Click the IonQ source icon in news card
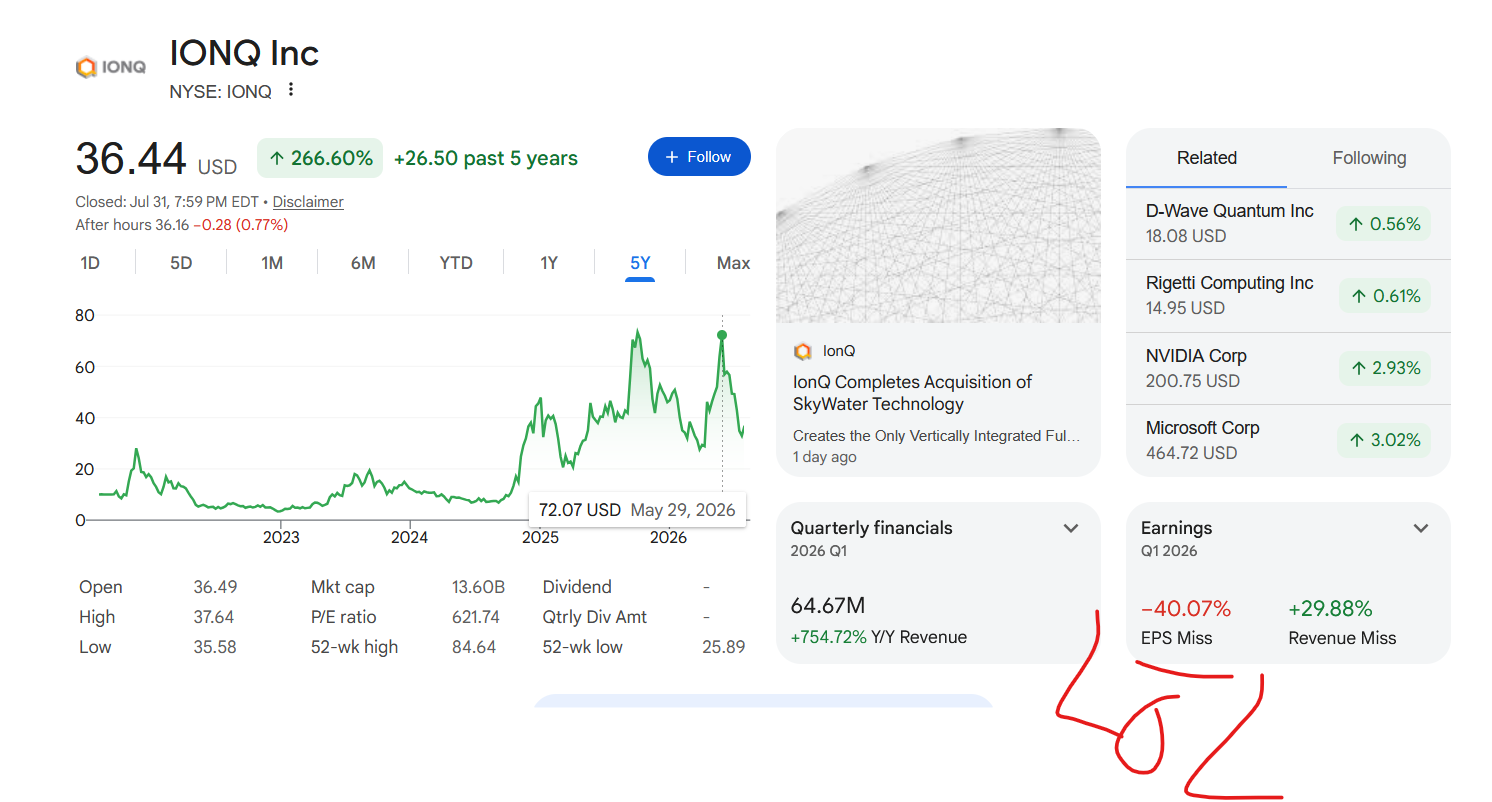 click(802, 351)
